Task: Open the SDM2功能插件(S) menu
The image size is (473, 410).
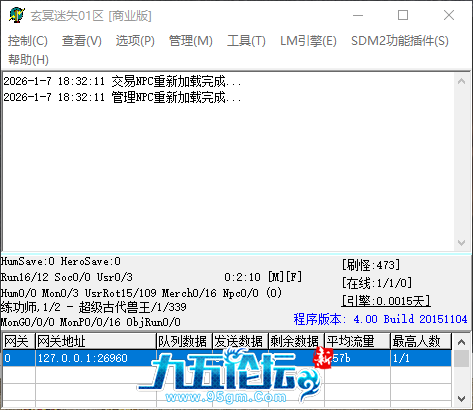Action: tap(400, 41)
